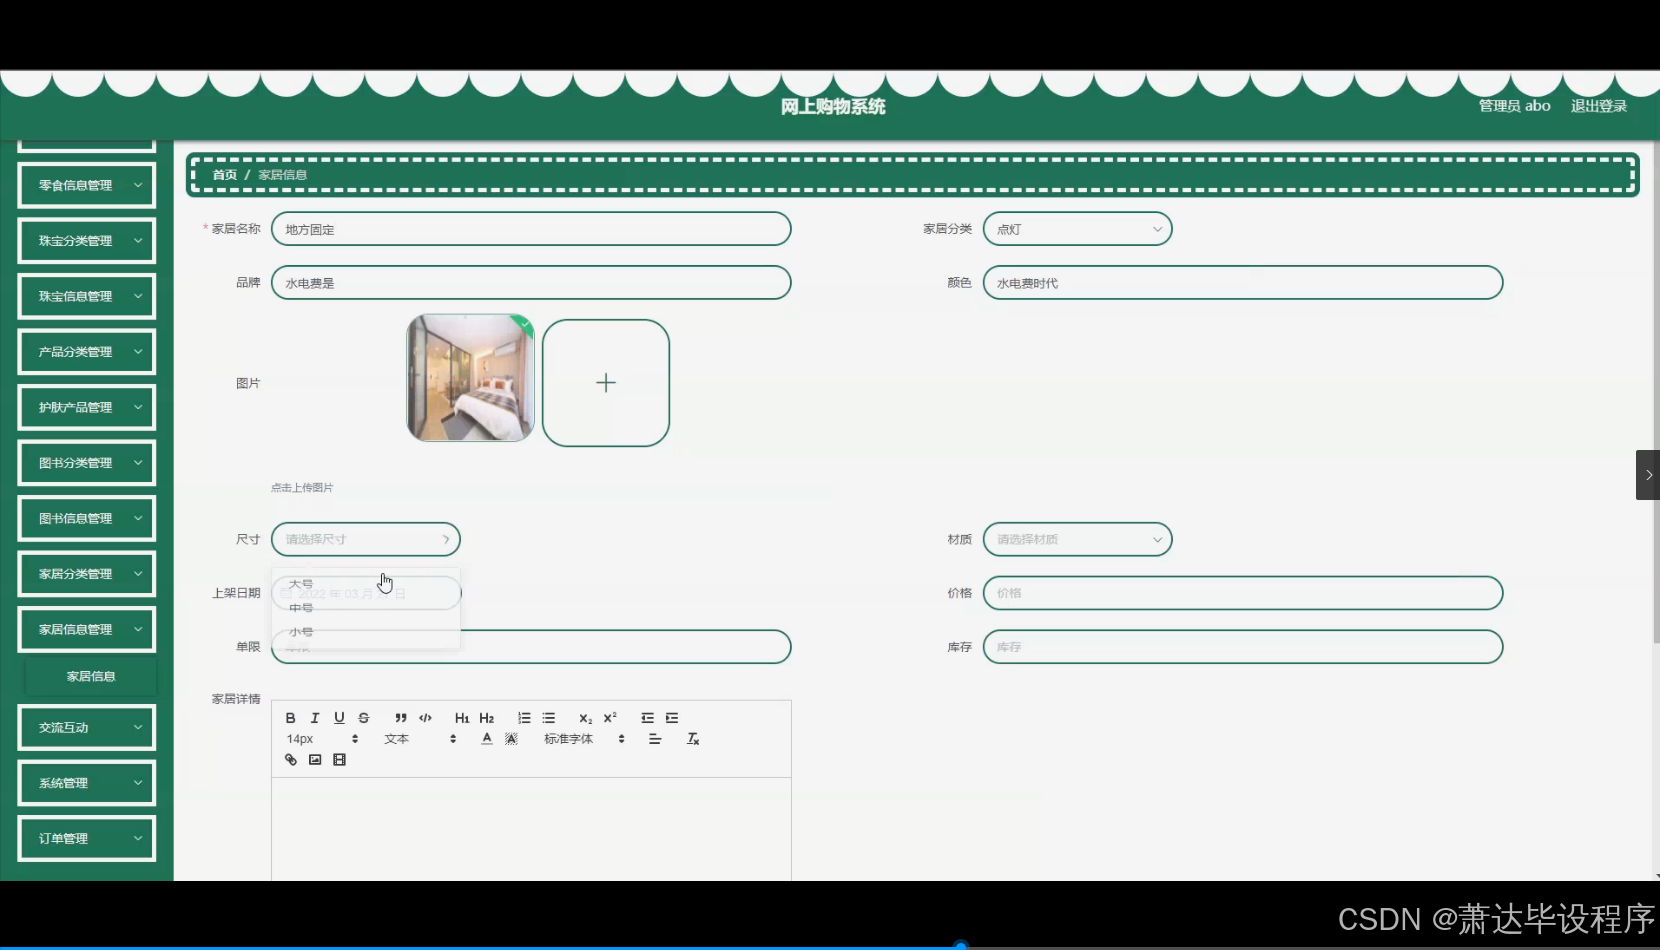The image size is (1660, 950).
Task: Open the text color picker
Action: point(487,739)
